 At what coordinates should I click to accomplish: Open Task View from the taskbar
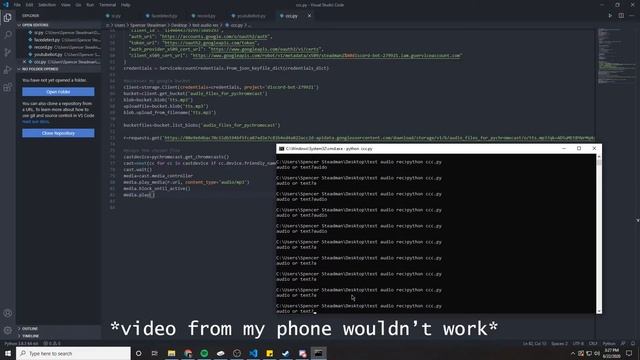tap(155, 353)
